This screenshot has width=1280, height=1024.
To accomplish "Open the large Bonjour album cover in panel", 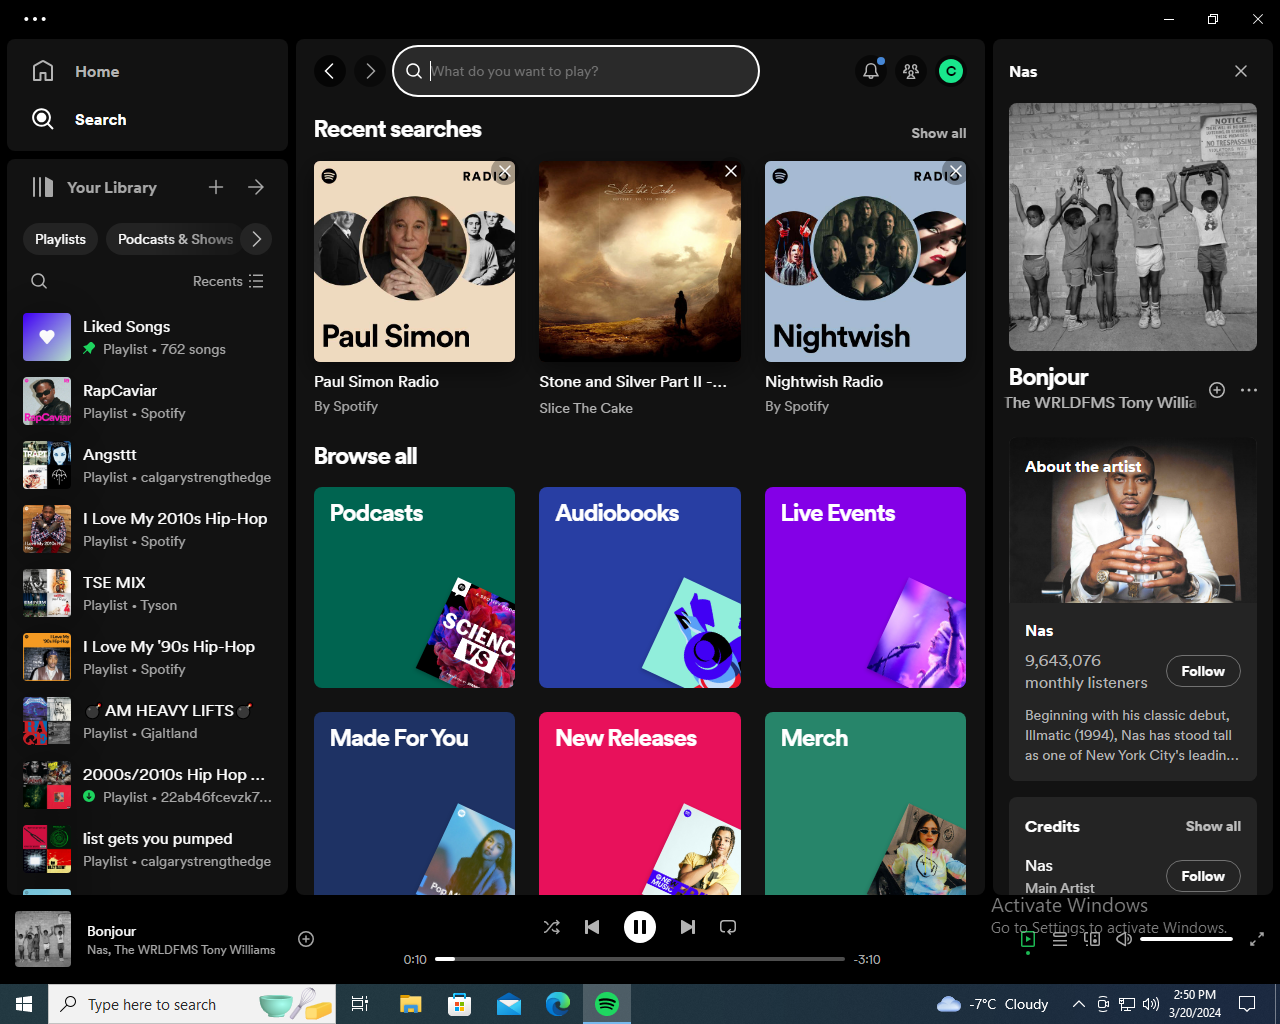I will pyautogui.click(x=1133, y=227).
